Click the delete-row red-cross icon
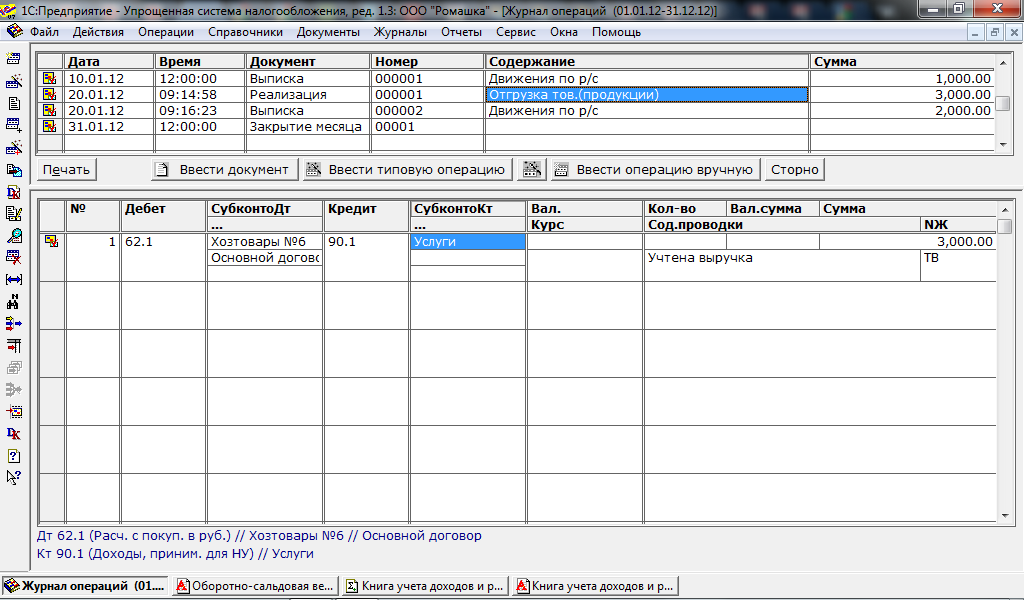The image size is (1024, 600). pos(13,257)
